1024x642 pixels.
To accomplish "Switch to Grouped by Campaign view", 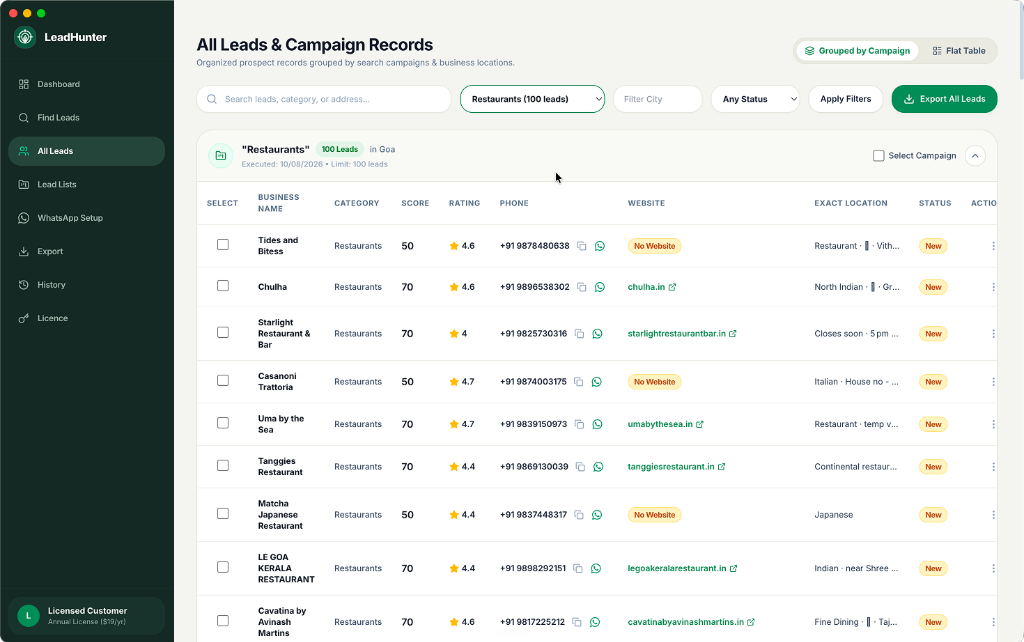I will [x=857, y=51].
